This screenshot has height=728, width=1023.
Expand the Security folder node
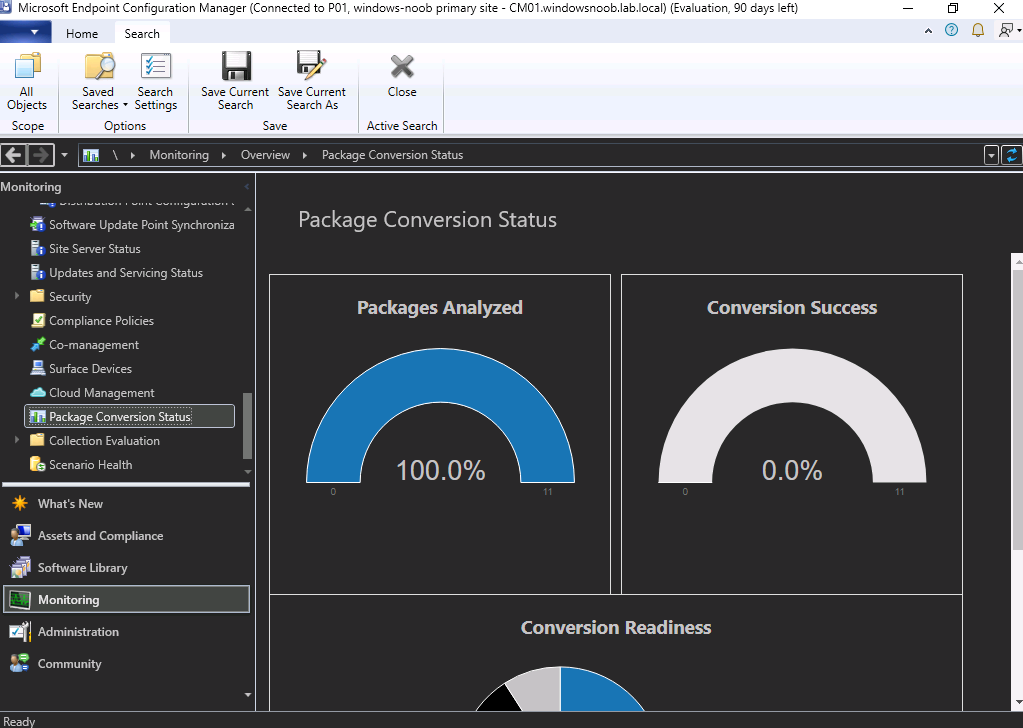tap(17, 296)
